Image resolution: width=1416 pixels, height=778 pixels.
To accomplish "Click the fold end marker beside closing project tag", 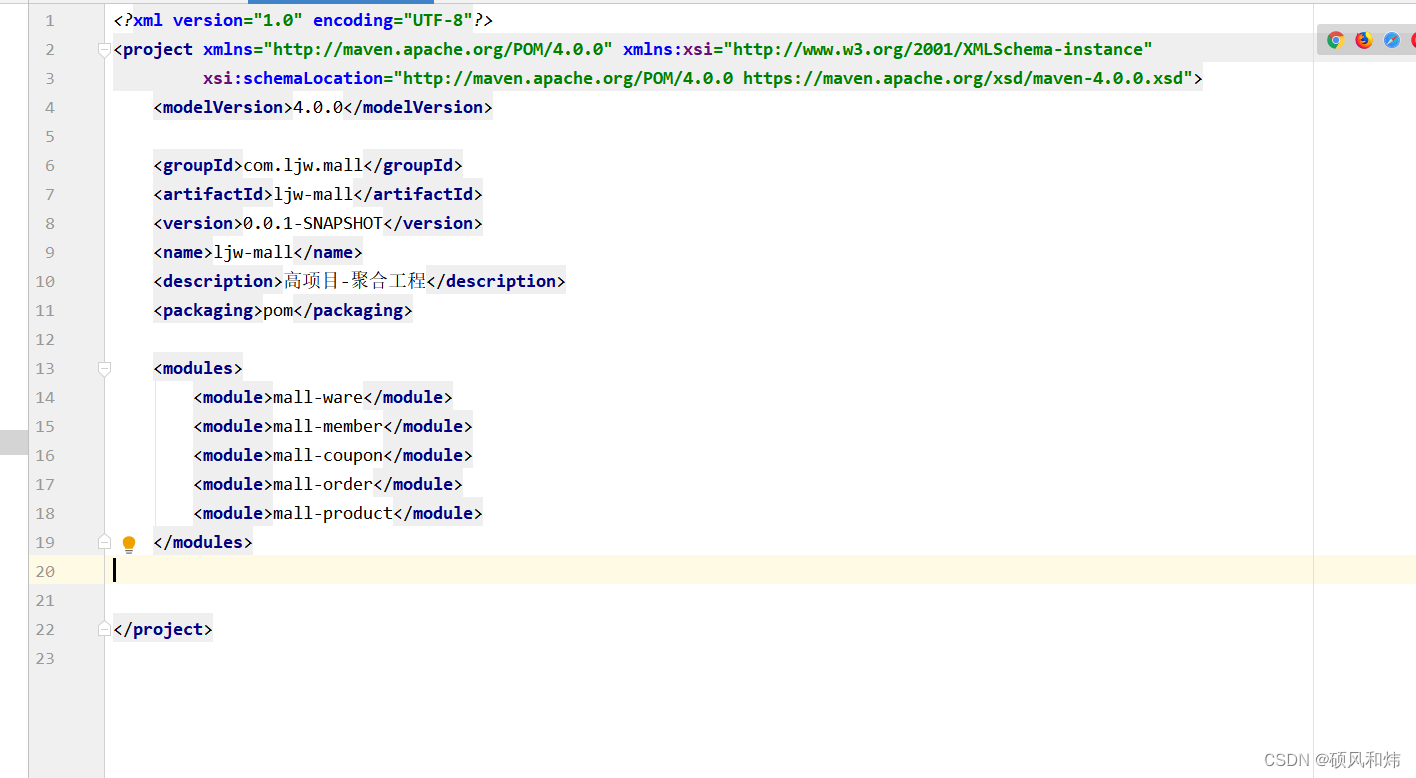I will pos(104,629).
